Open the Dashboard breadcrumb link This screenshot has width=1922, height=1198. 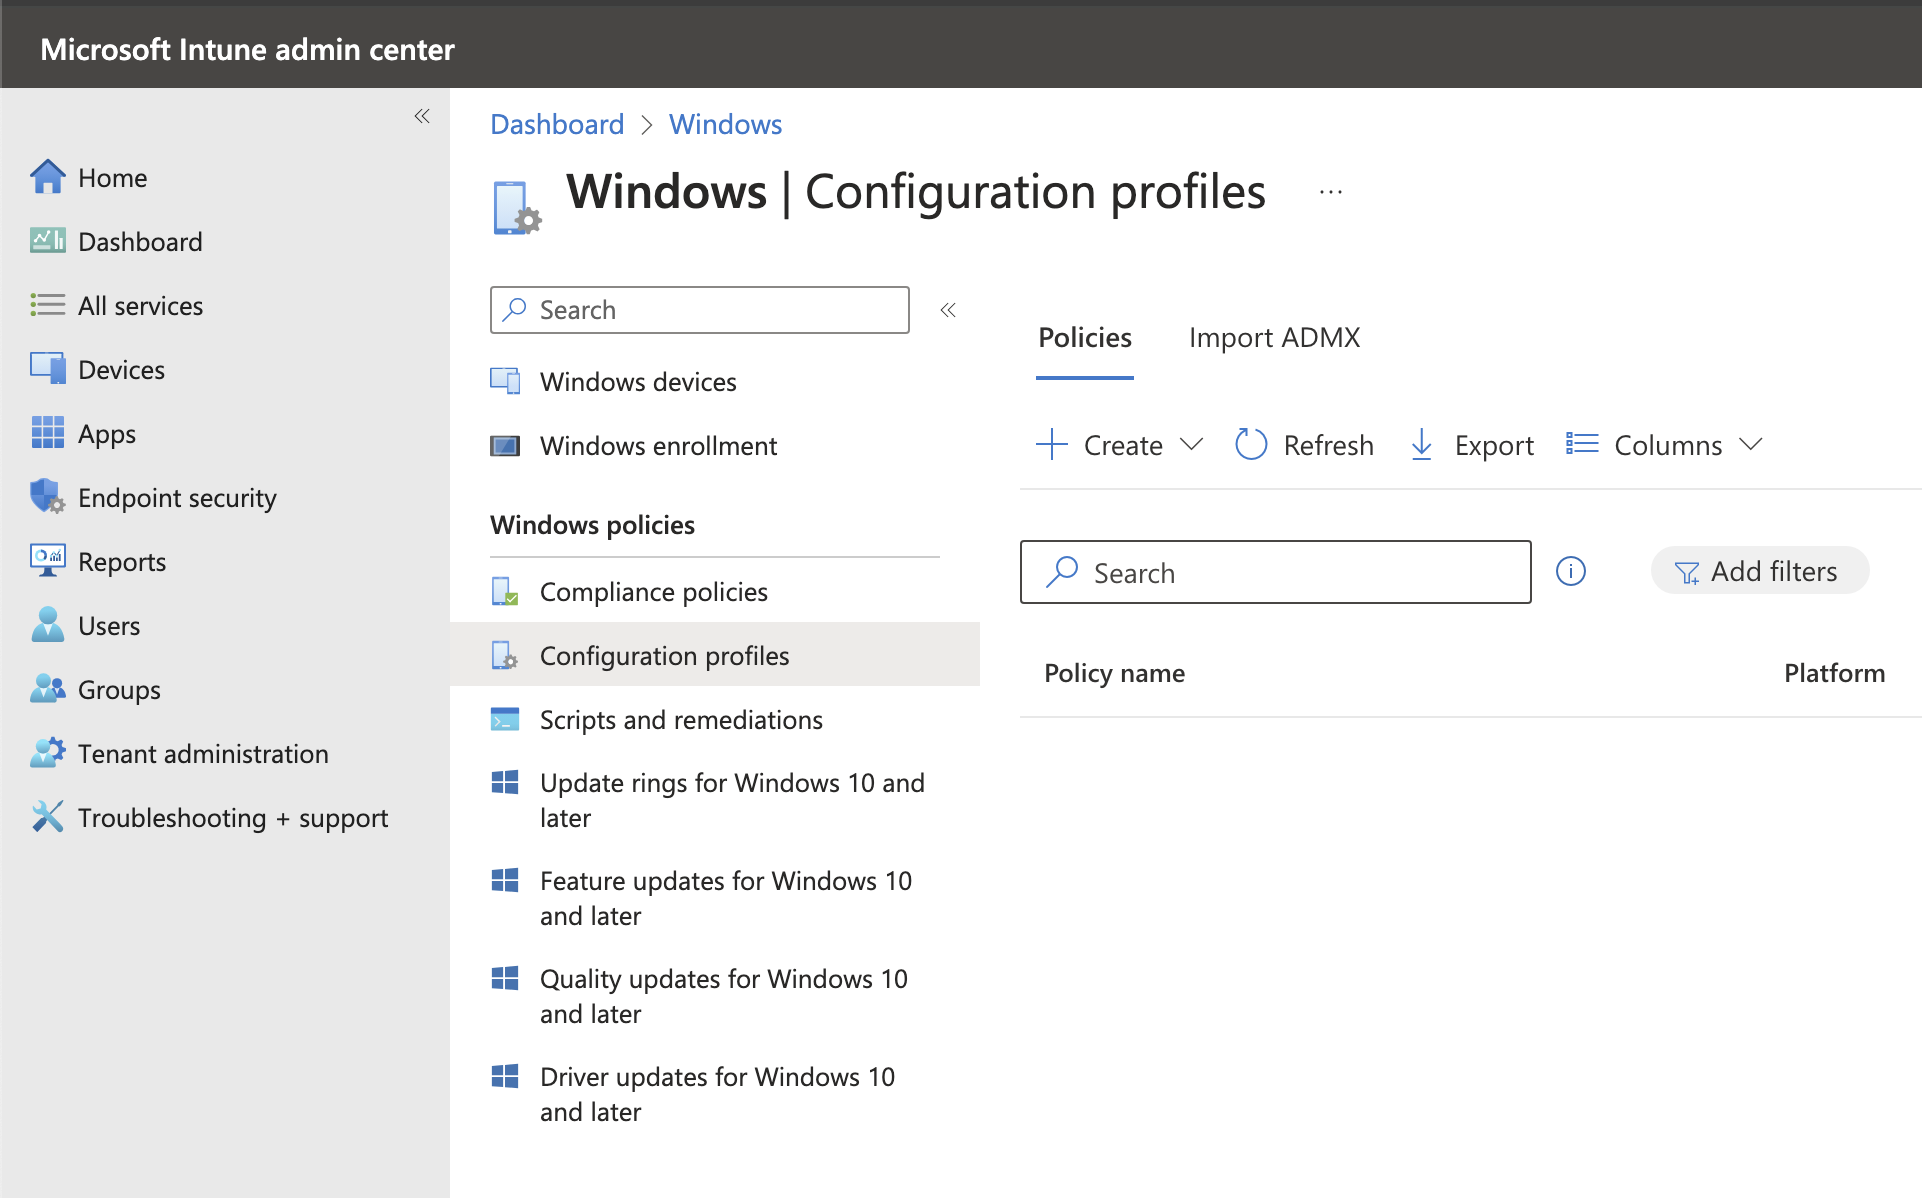[556, 123]
